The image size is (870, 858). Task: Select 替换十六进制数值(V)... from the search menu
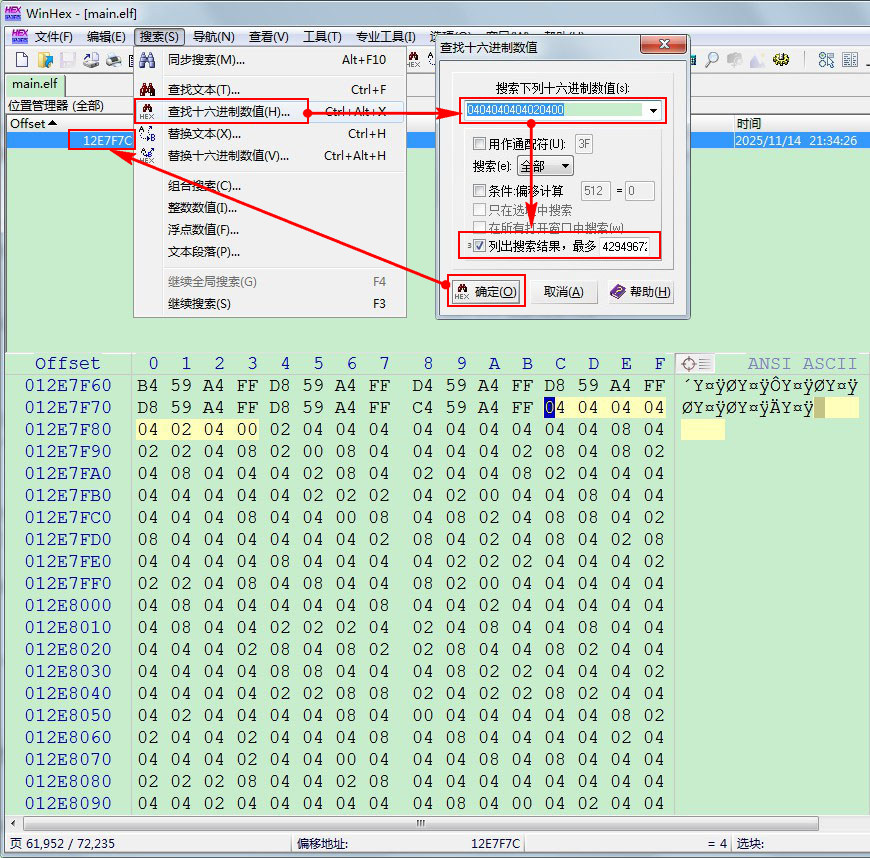(228, 156)
